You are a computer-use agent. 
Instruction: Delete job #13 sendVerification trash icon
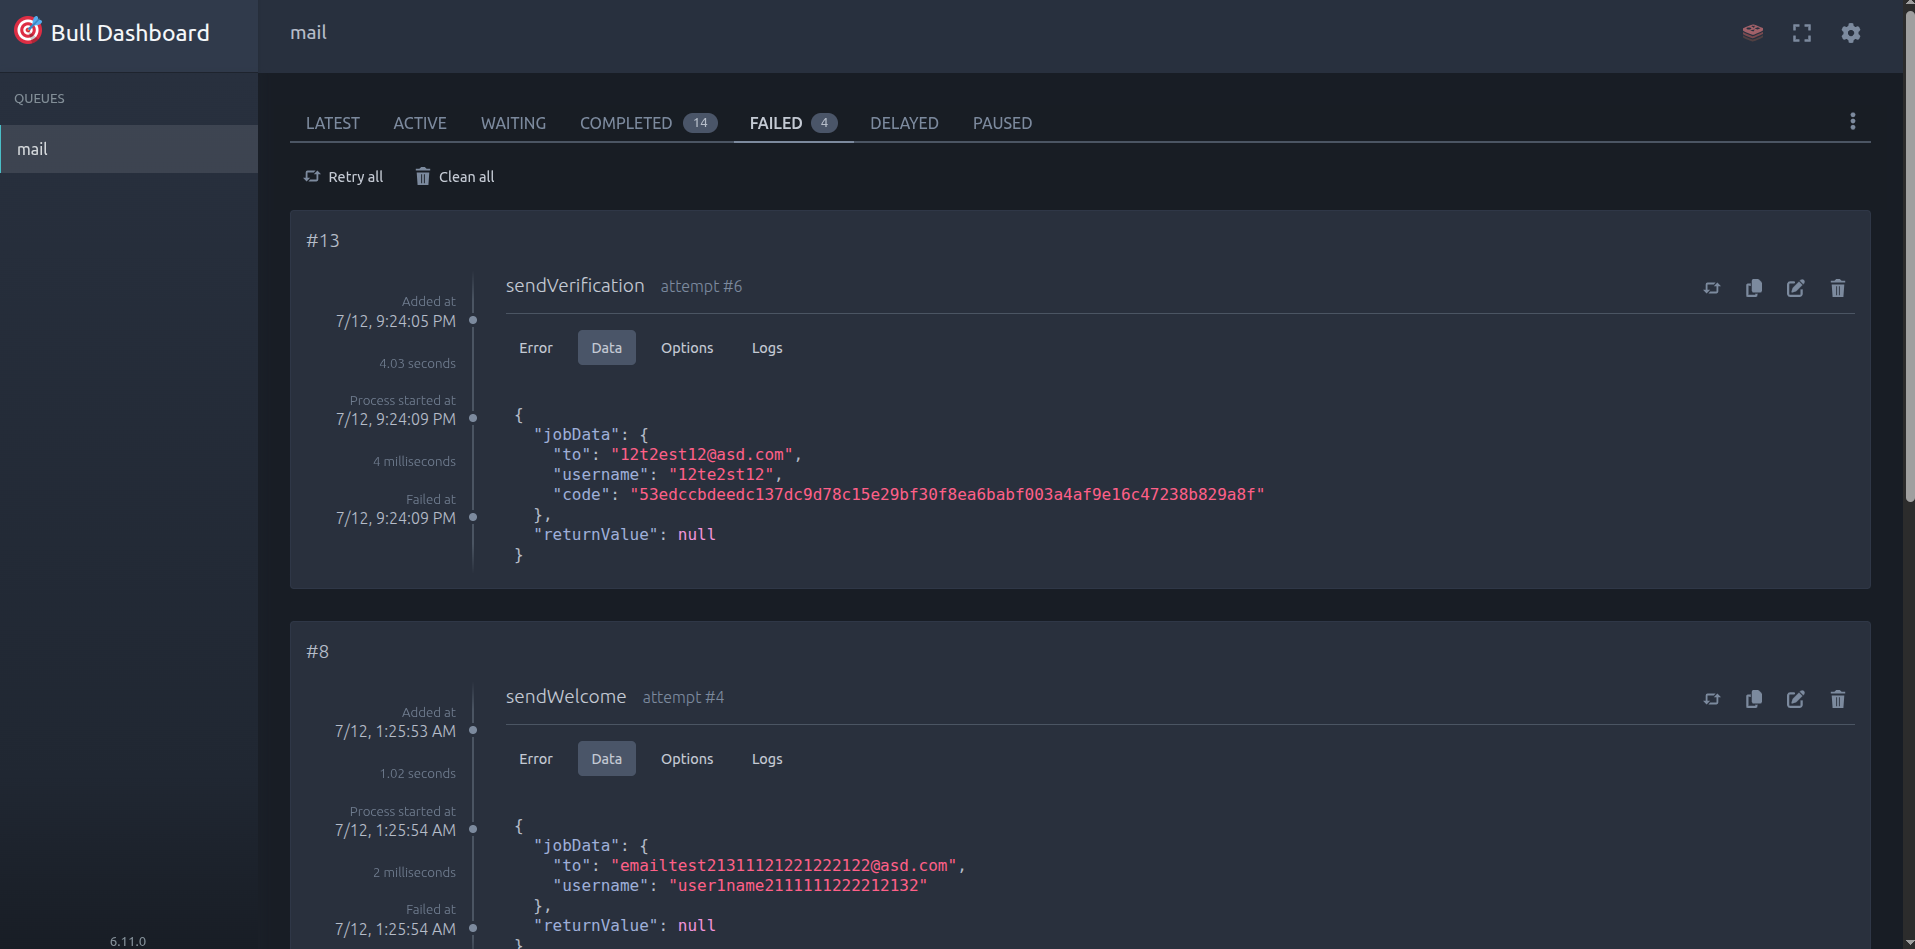[1838, 288]
